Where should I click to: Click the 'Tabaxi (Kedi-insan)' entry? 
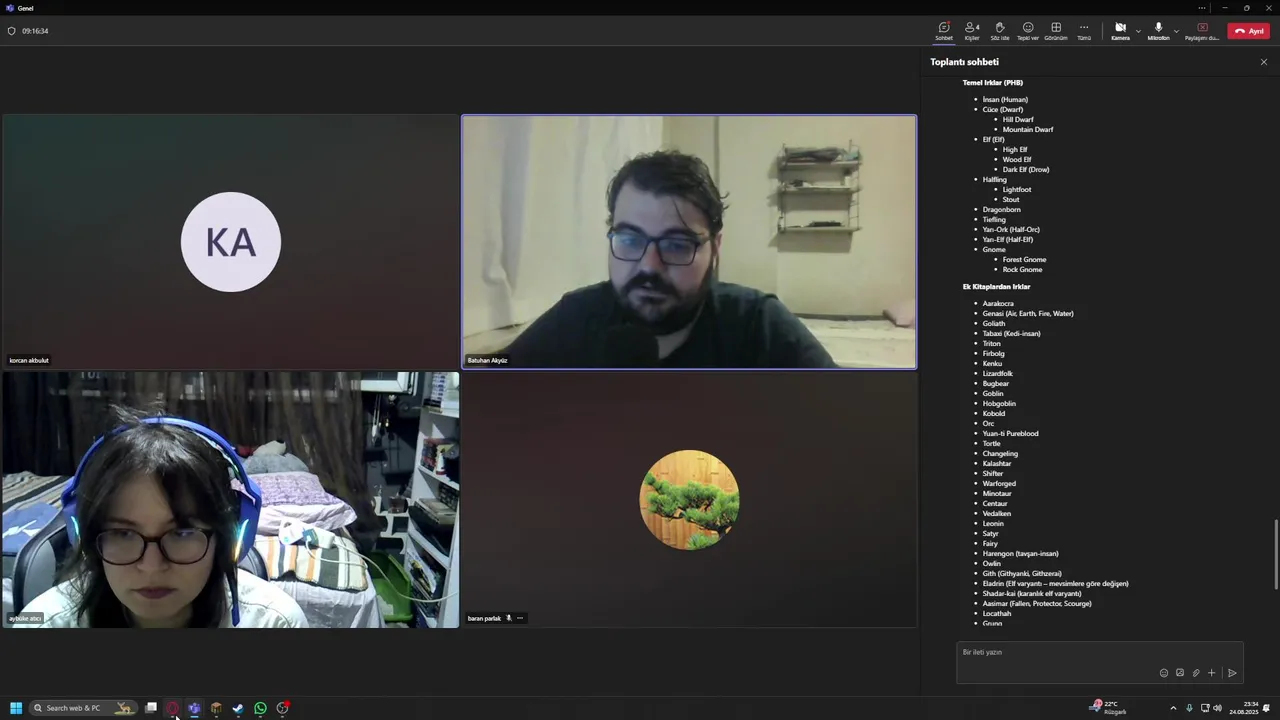pos(1011,334)
